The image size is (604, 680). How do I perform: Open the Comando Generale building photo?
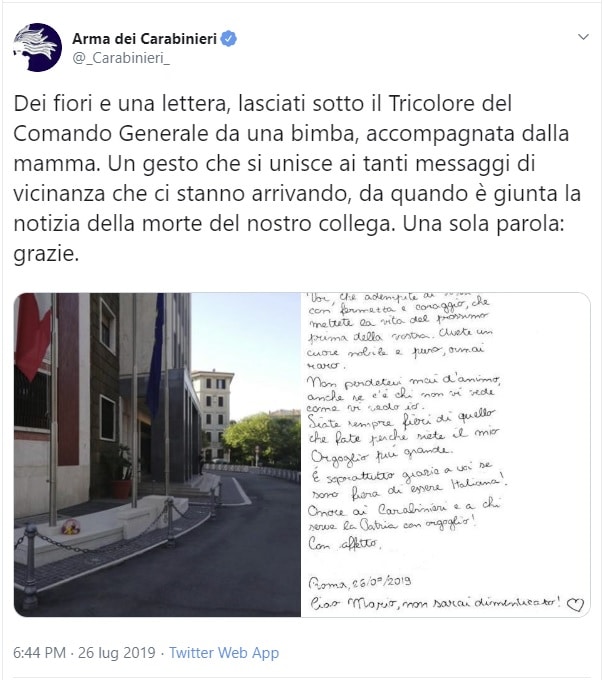(x=157, y=454)
